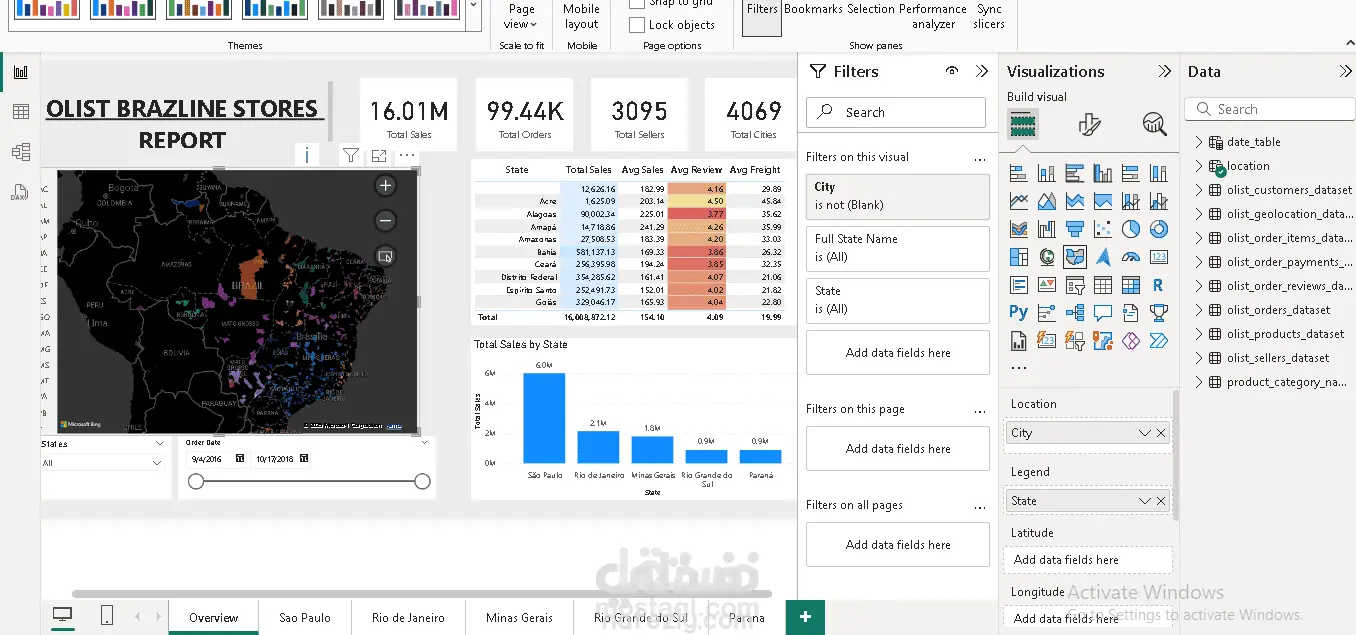
Task: Toggle the Snap to grid checkbox
Action: [x=637, y=3]
